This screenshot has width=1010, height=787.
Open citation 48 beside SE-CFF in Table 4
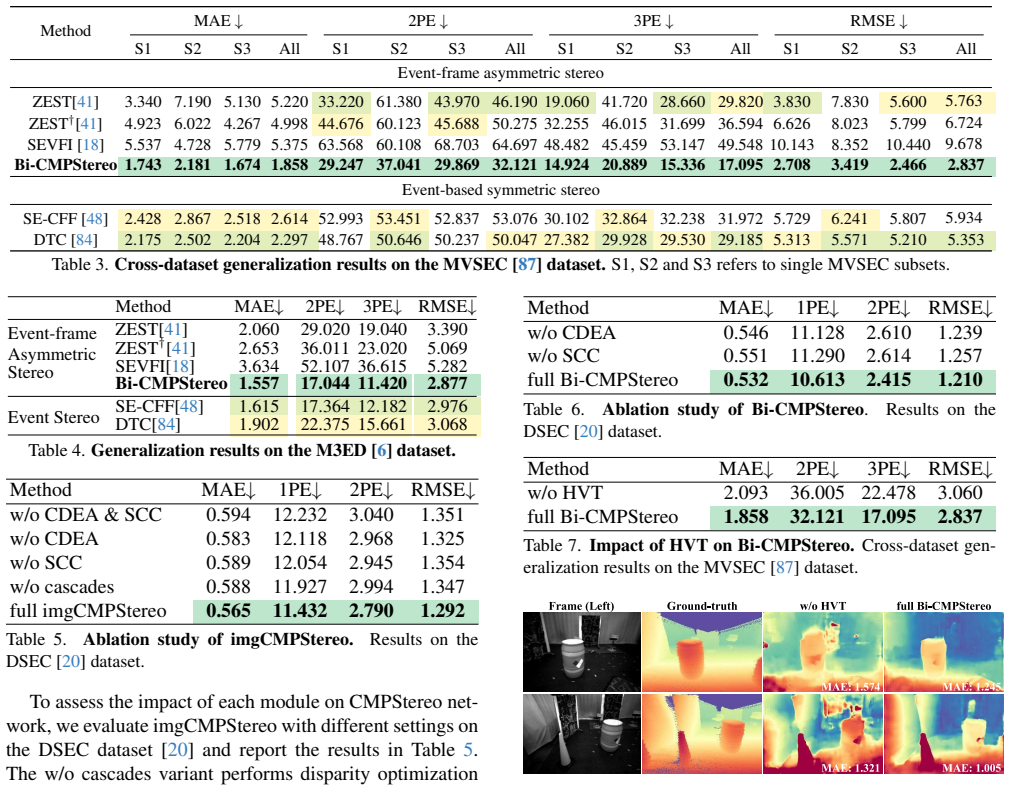pos(189,406)
